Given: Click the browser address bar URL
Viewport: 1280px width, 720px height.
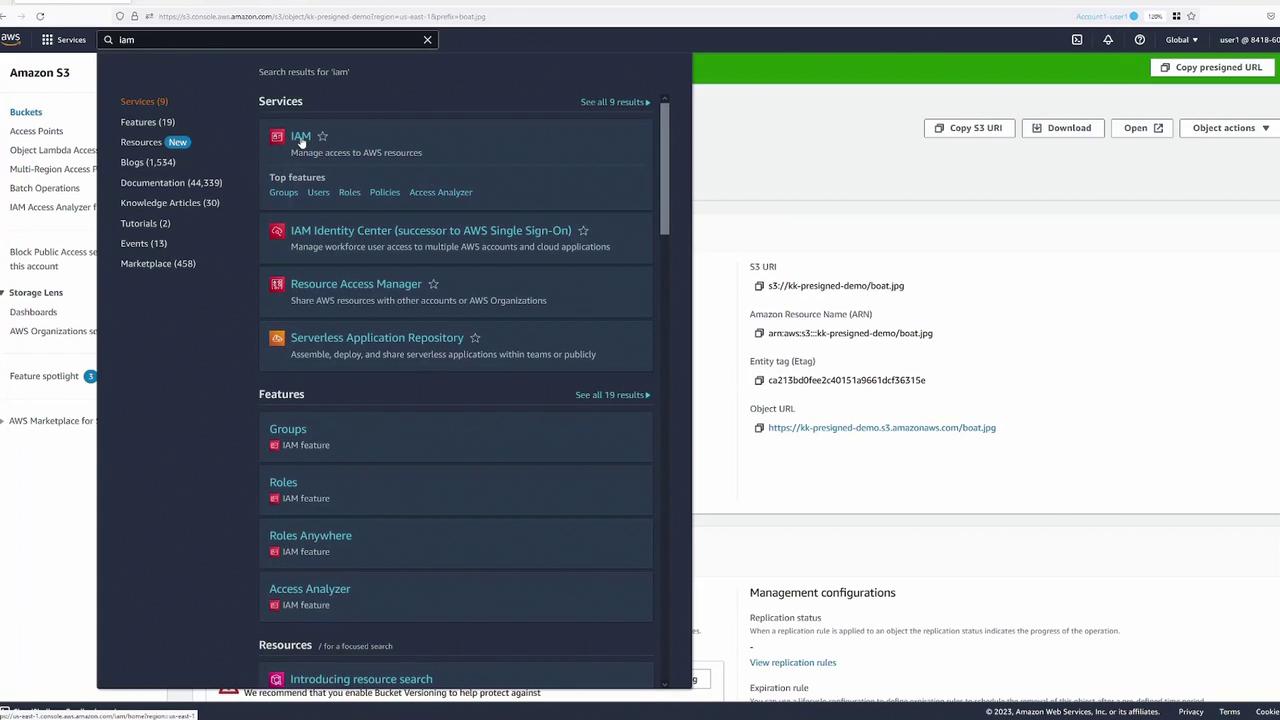Looking at the screenshot, I should click(x=322, y=16).
